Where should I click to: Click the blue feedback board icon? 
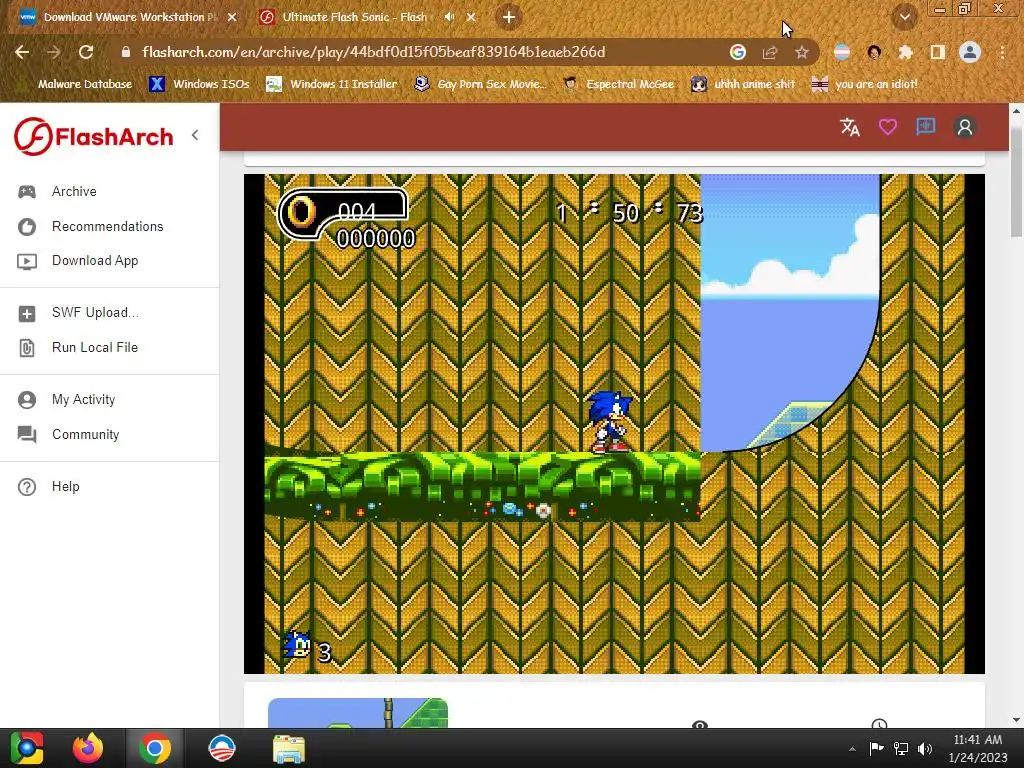[x=925, y=127]
